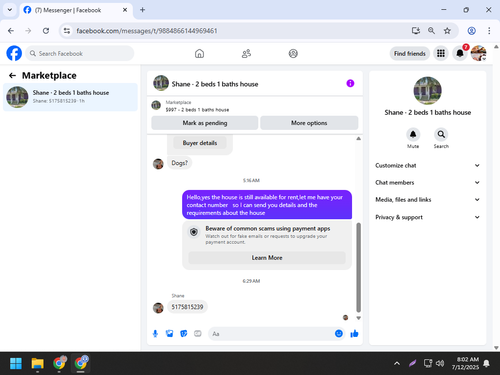The height and width of the screenshot is (375, 500).
Task: Select the Messenger | Facebook browser tab
Action: tap(76, 10)
